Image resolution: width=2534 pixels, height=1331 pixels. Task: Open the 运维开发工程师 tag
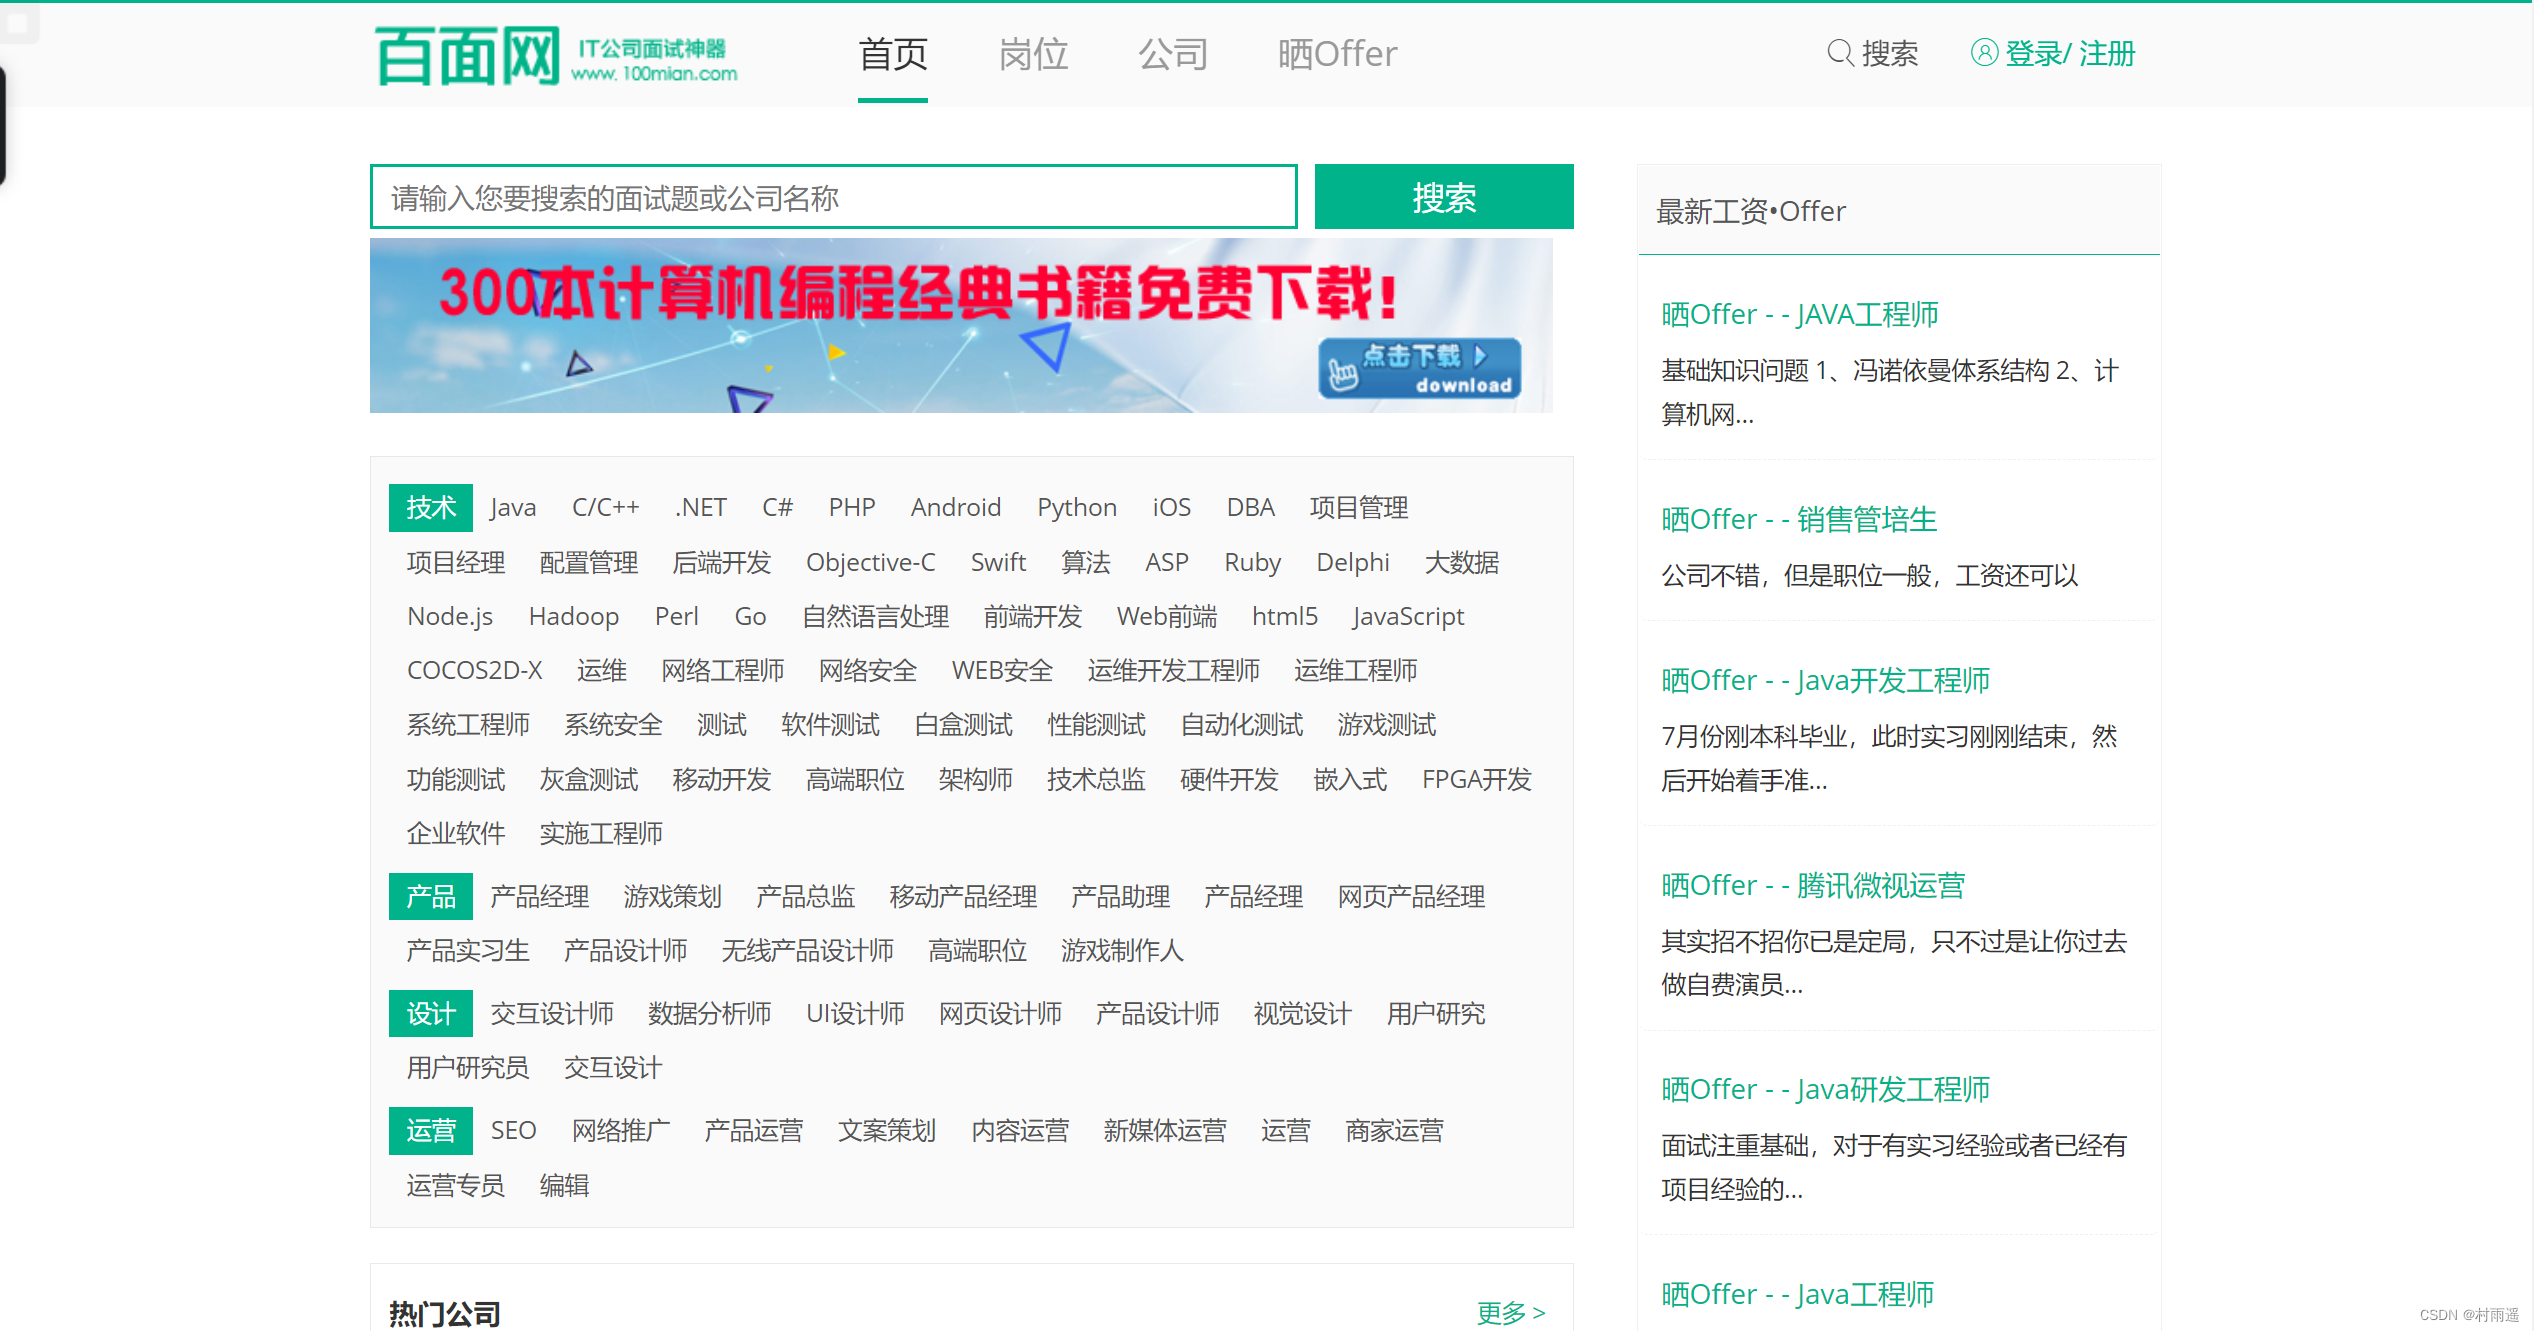[x=1174, y=671]
